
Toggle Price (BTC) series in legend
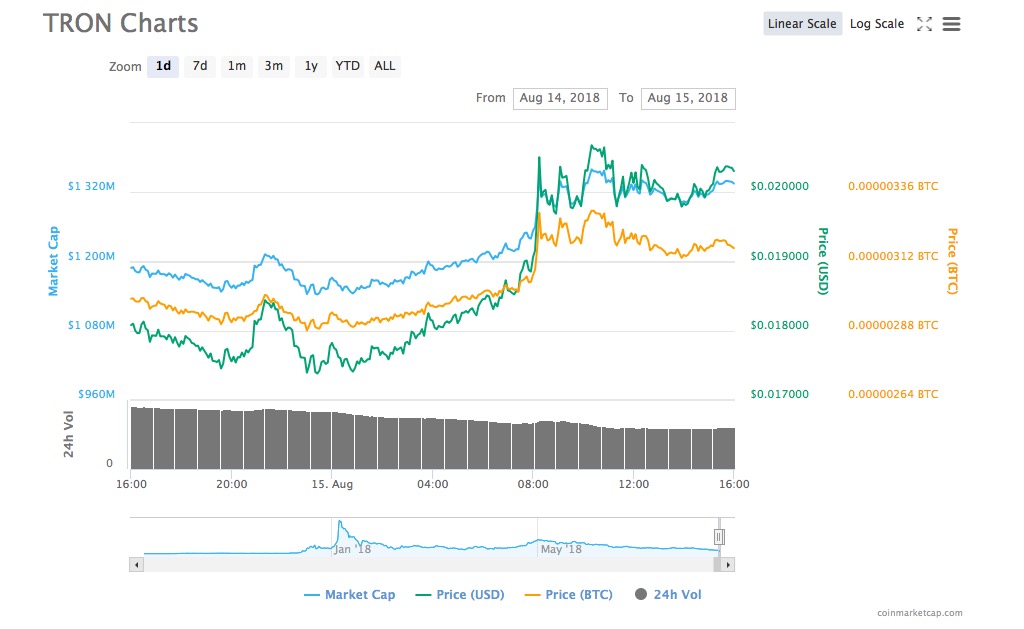click(x=569, y=594)
